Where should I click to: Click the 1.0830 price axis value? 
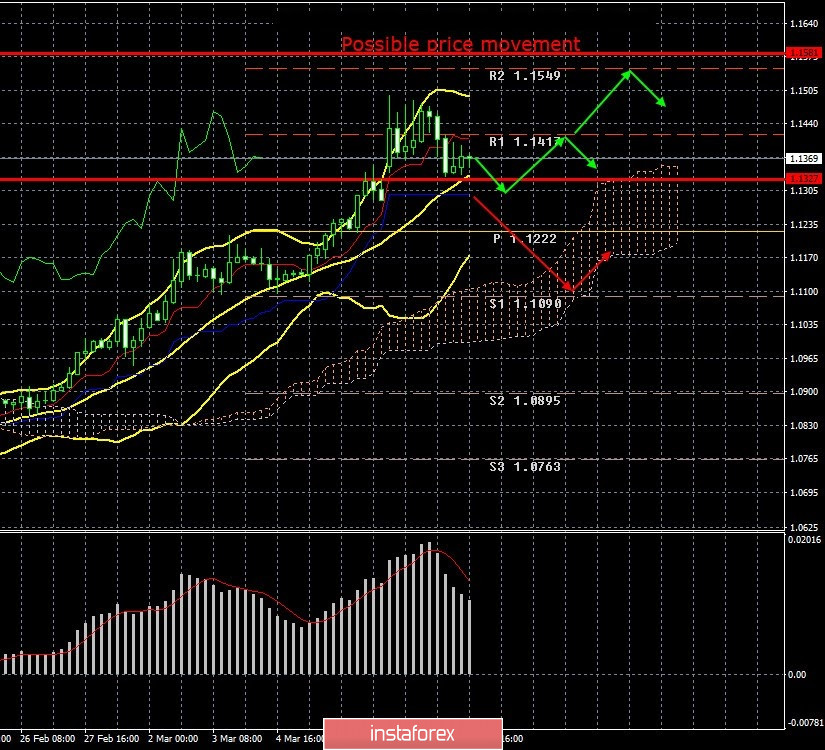804,426
